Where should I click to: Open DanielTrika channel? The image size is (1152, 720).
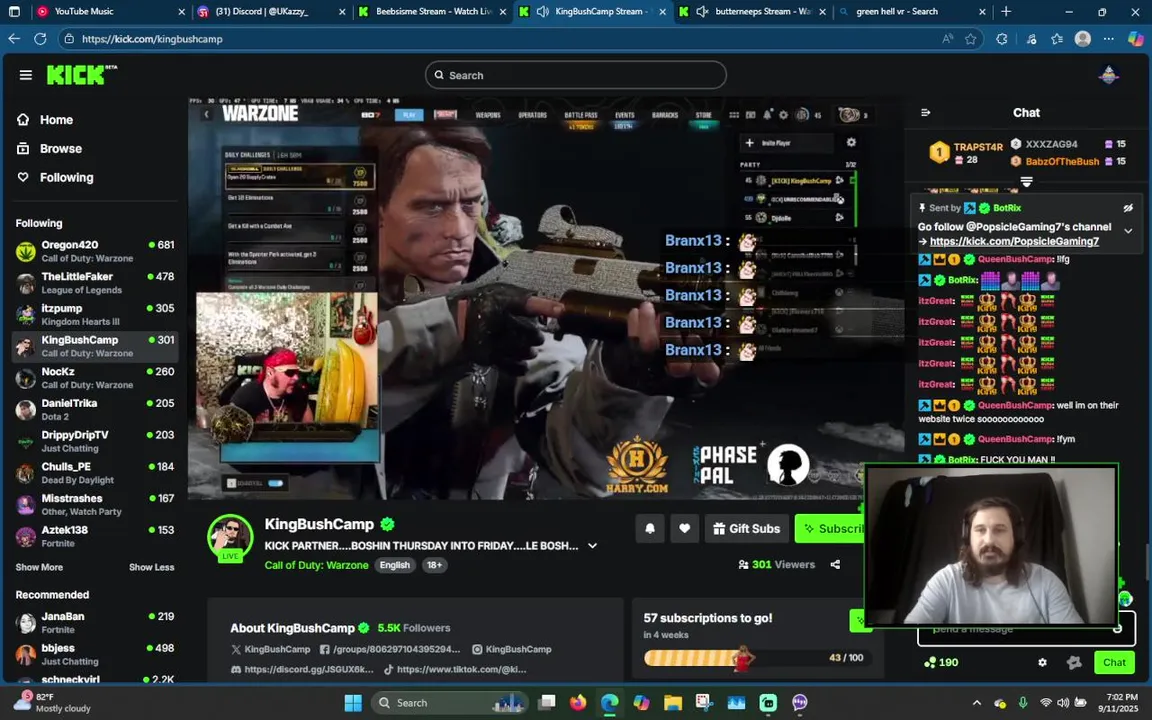[x=95, y=409]
